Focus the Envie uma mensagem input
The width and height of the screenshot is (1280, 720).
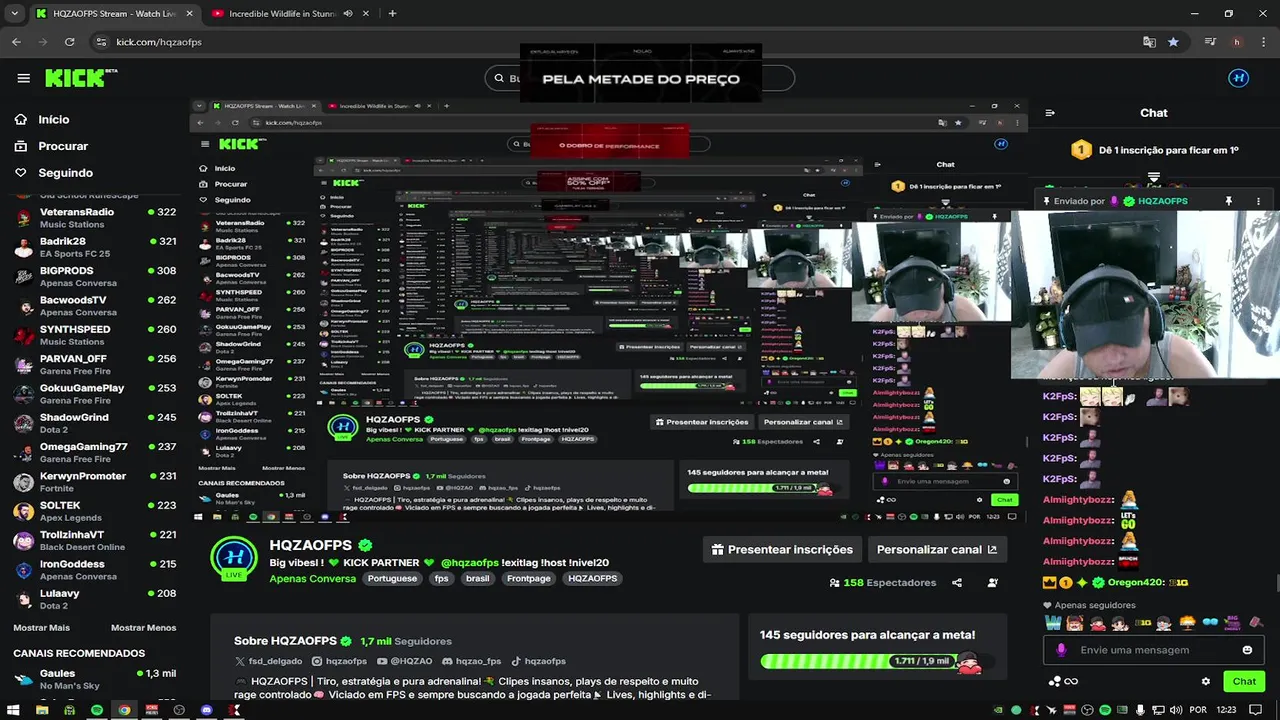(1155, 650)
